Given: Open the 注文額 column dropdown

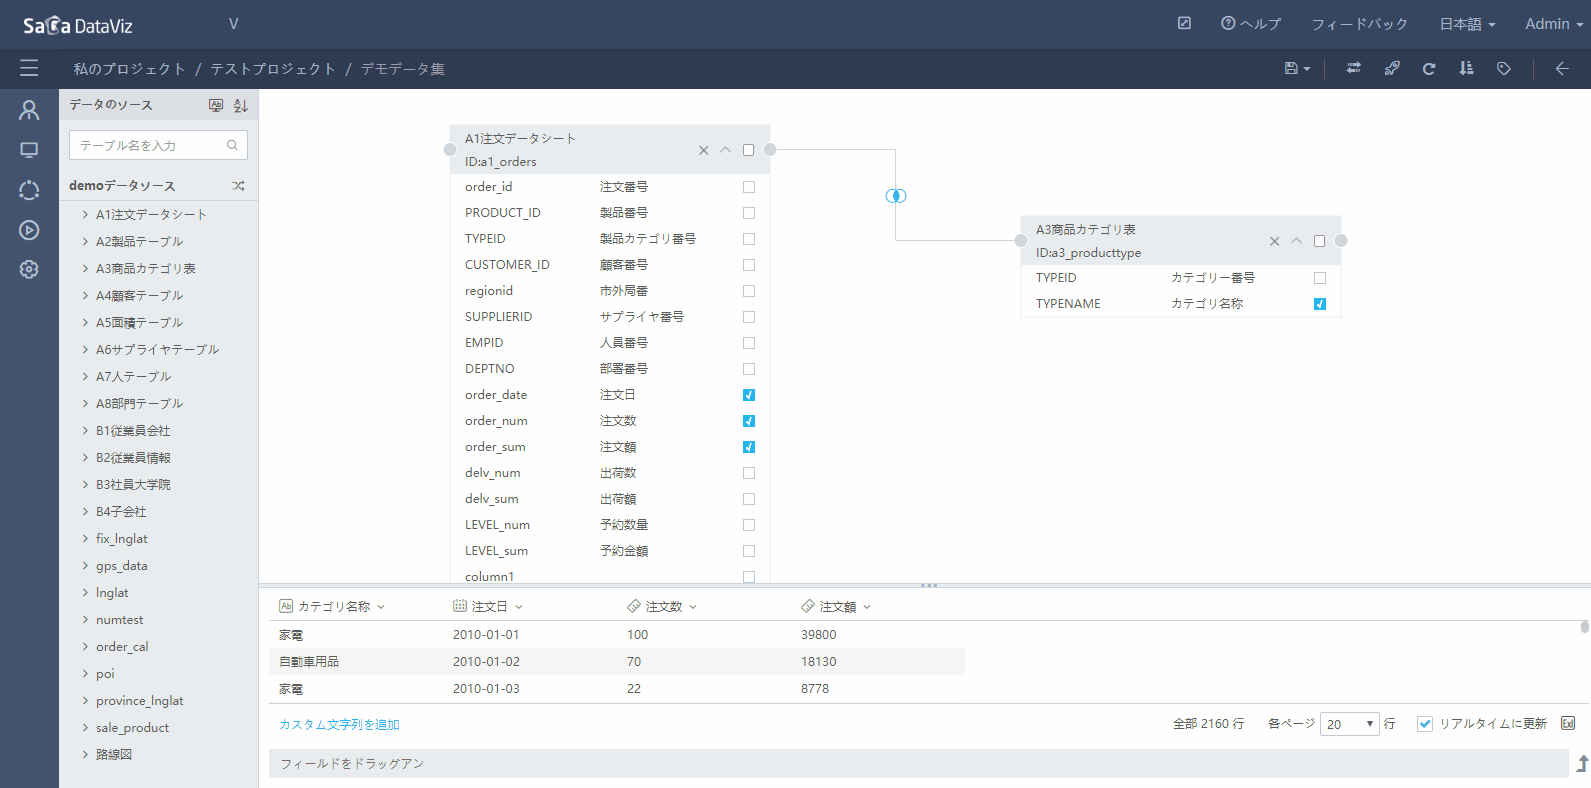Looking at the screenshot, I should [x=867, y=607].
